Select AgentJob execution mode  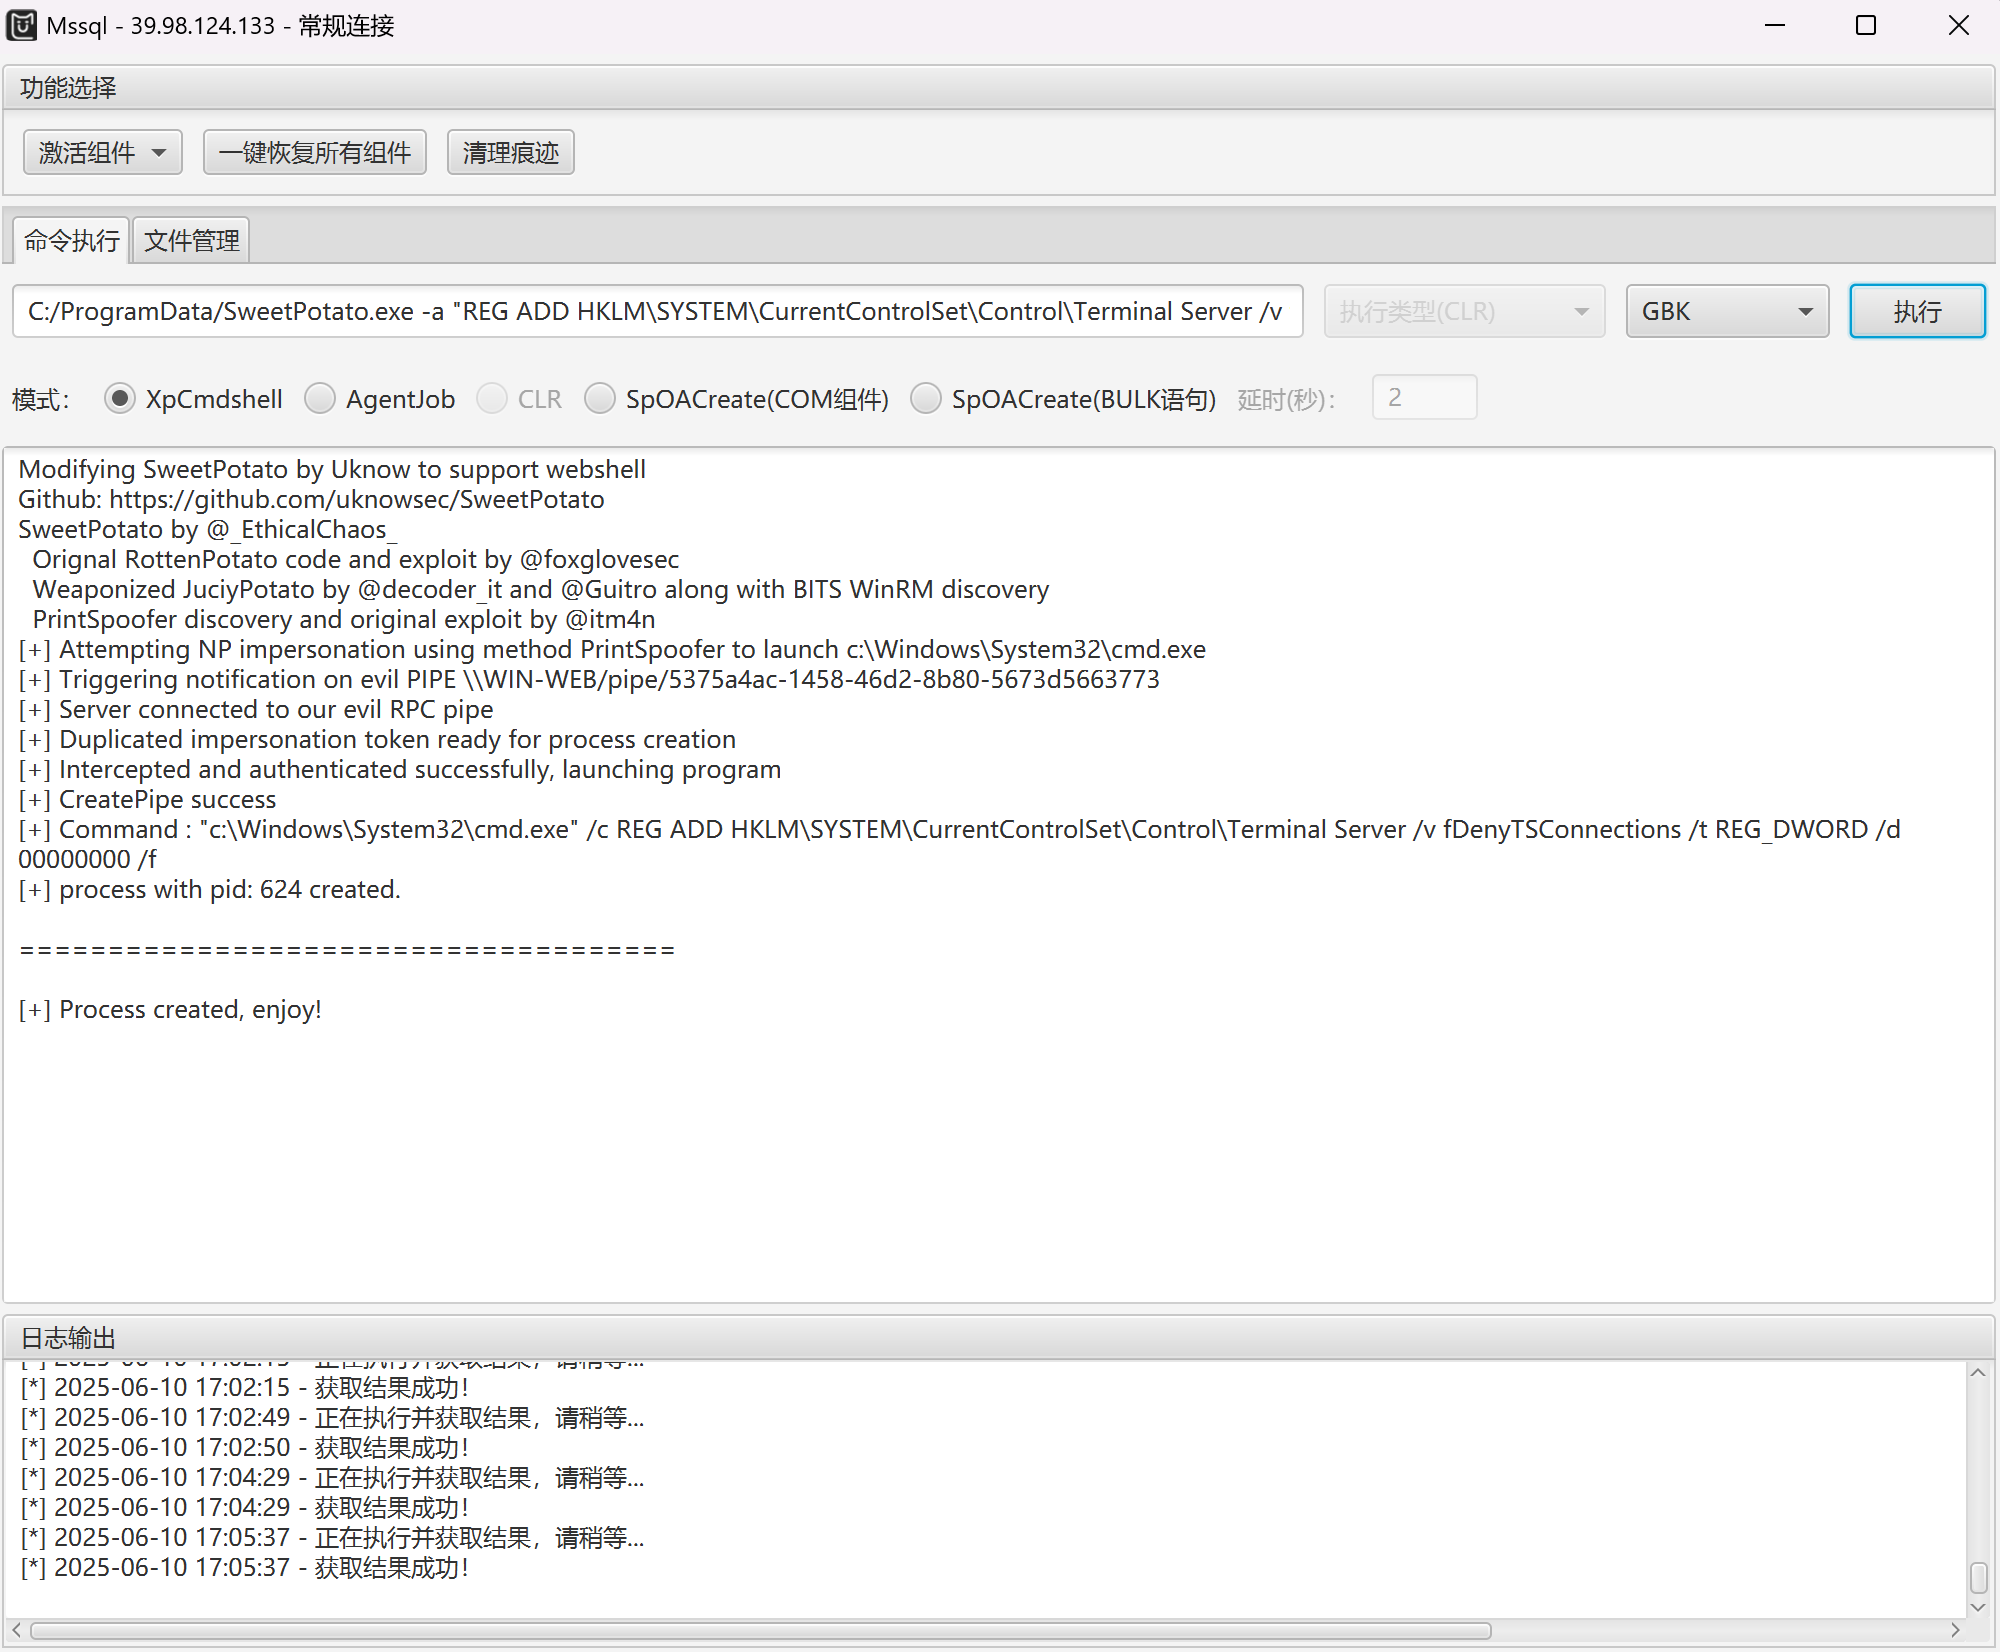click(x=320, y=399)
